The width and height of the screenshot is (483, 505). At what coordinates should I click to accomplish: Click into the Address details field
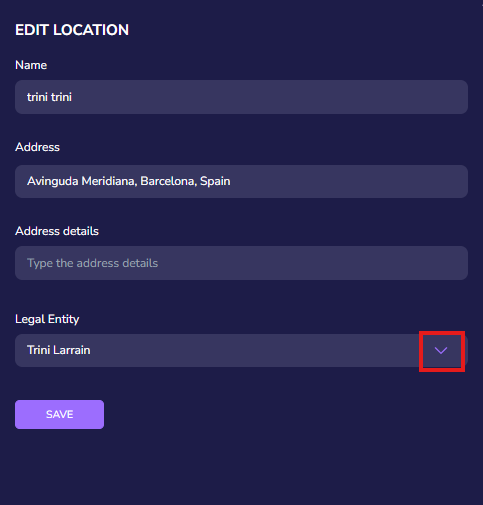click(x=241, y=263)
